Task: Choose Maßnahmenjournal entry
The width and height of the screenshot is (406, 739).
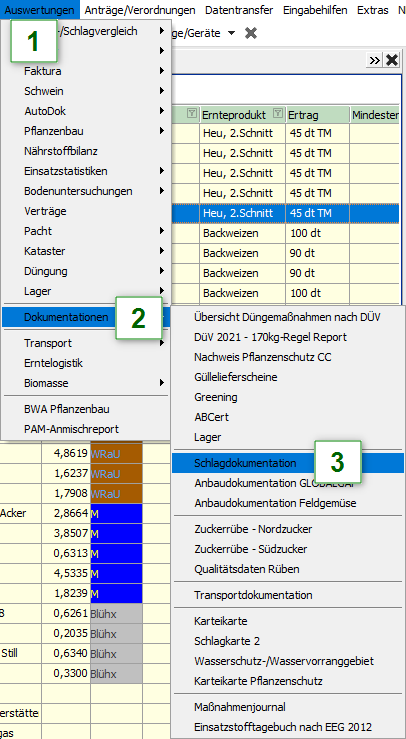Action: [288, 707]
